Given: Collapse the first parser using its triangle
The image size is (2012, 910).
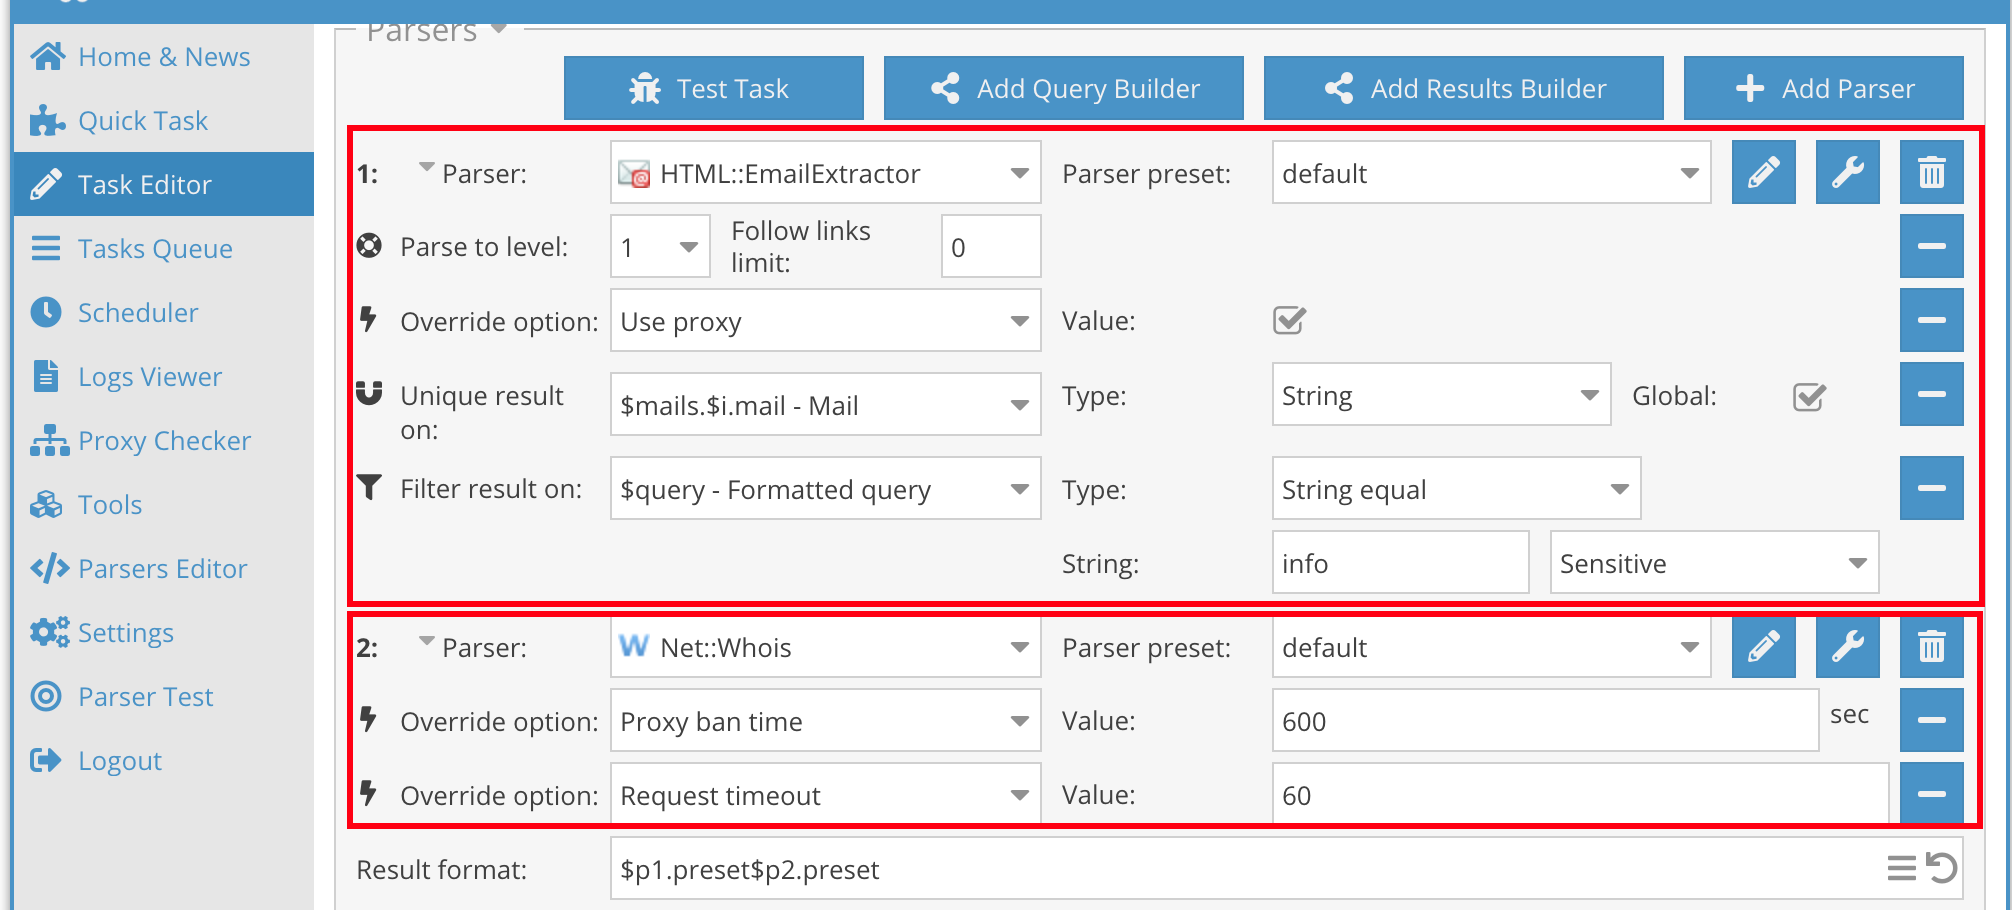Looking at the screenshot, I should (x=426, y=168).
